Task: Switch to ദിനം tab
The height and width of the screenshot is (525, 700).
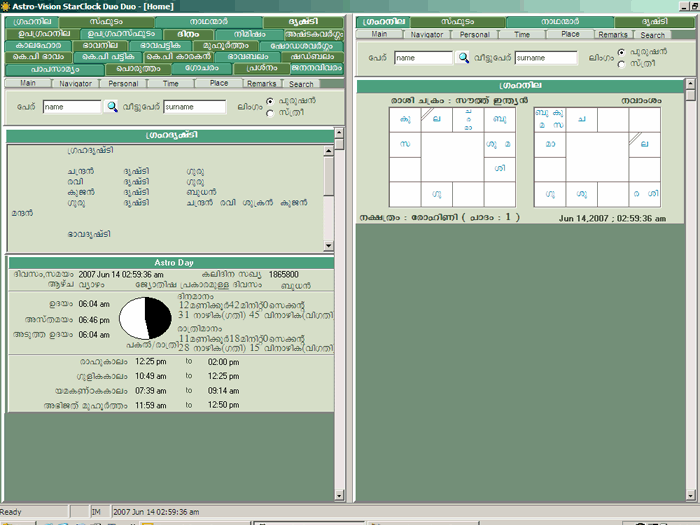Action: point(188,34)
